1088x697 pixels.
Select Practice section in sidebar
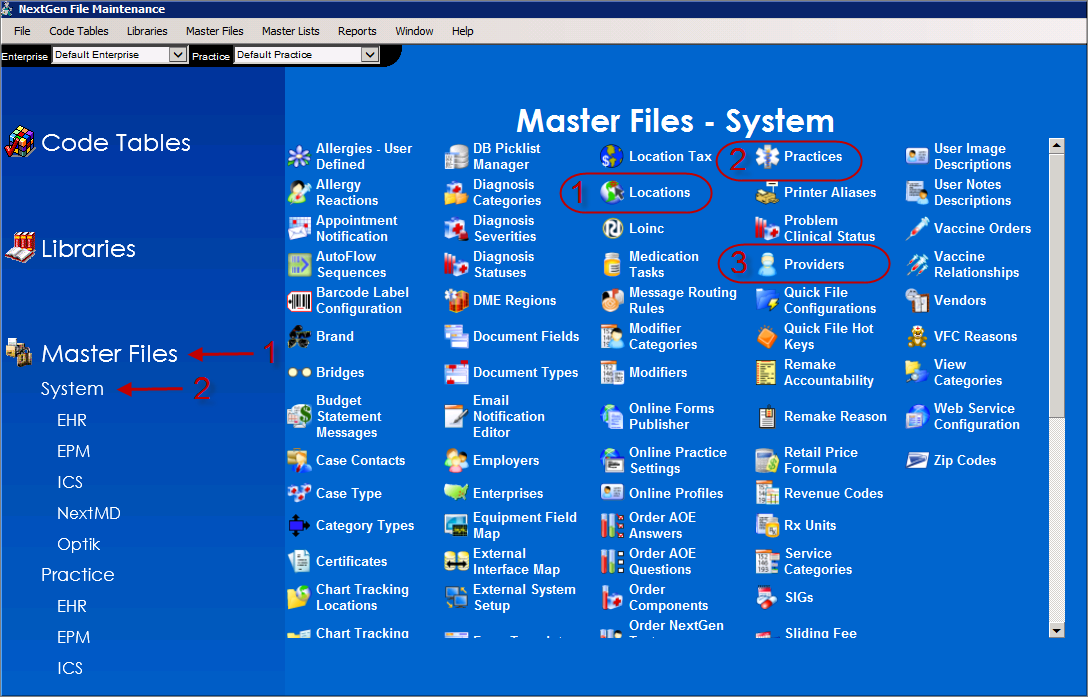(x=78, y=575)
